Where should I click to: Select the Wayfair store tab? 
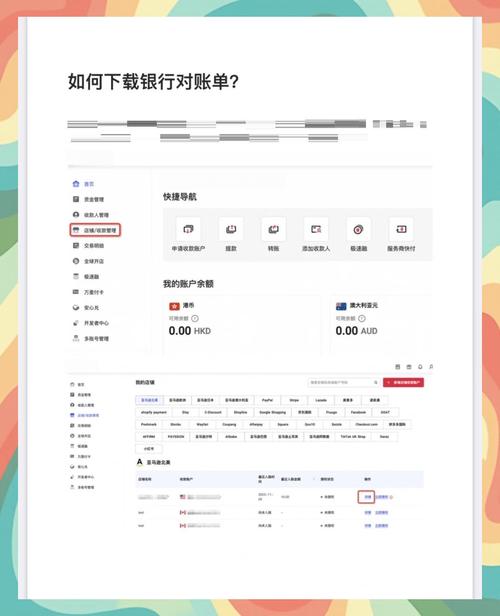(202, 424)
